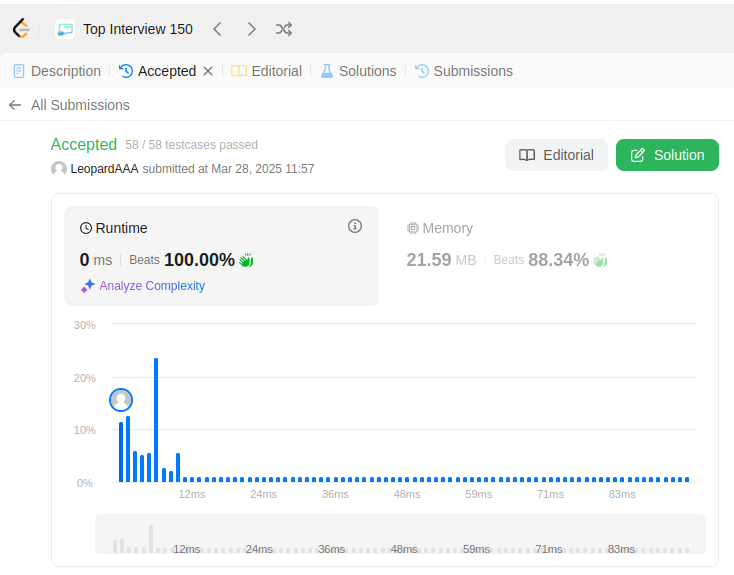Click the gray Editorial button

(x=556, y=155)
